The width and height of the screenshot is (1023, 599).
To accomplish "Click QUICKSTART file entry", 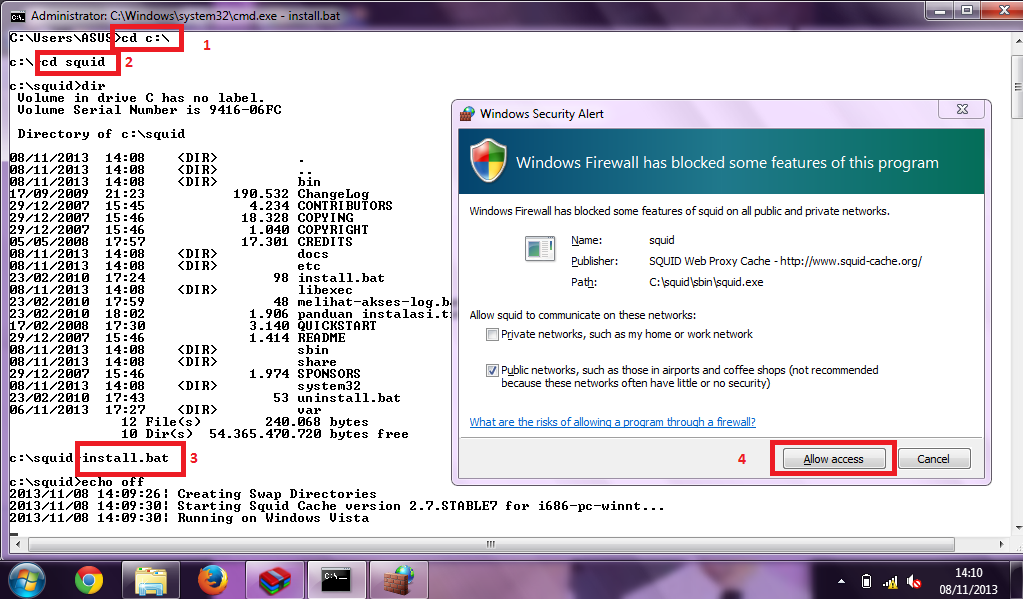I will (337, 326).
